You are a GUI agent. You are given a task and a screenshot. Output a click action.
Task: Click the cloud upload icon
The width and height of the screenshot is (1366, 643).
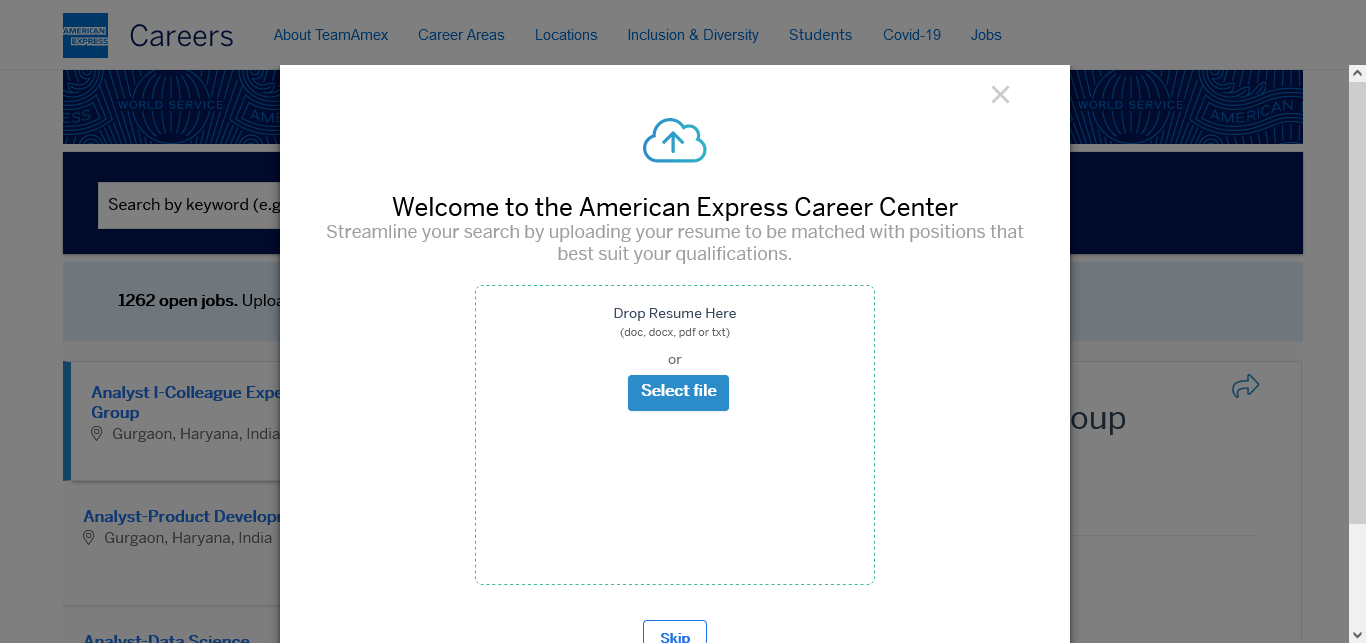tap(674, 141)
